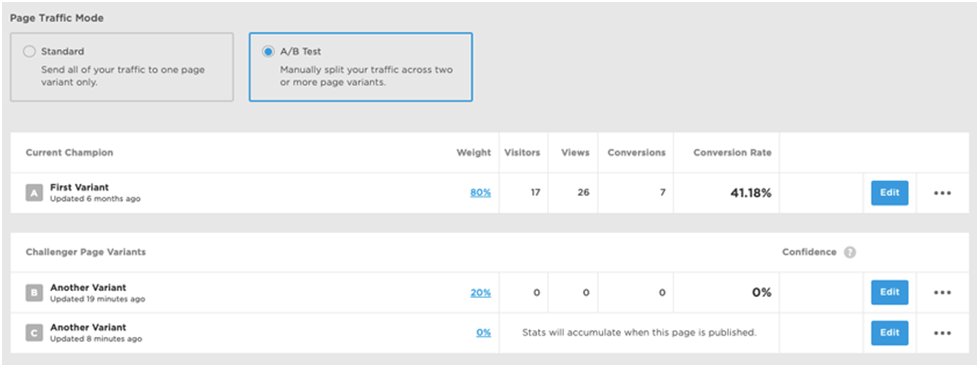Image resolution: width=979 pixels, height=367 pixels.
Task: Open the three-dot menu for variant C
Action: [x=942, y=333]
